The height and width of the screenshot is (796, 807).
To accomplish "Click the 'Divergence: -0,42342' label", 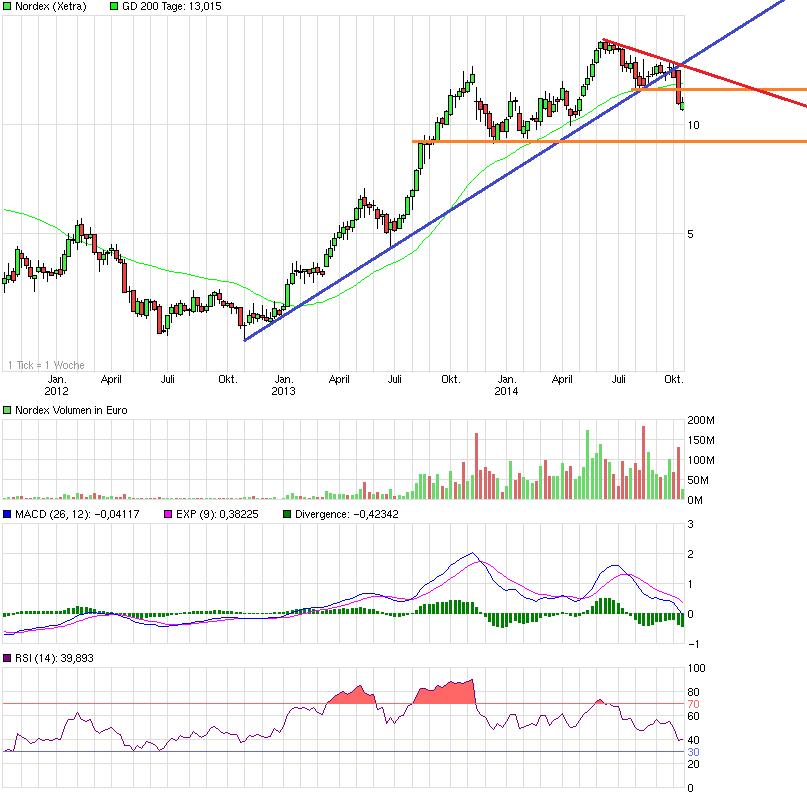I will [x=346, y=514].
